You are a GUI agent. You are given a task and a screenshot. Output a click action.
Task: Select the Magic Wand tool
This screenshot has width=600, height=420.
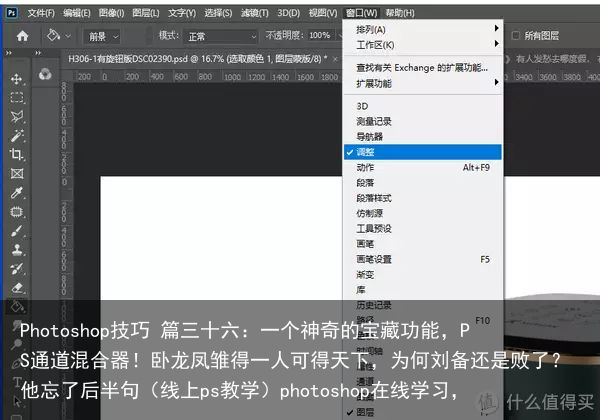[17, 135]
